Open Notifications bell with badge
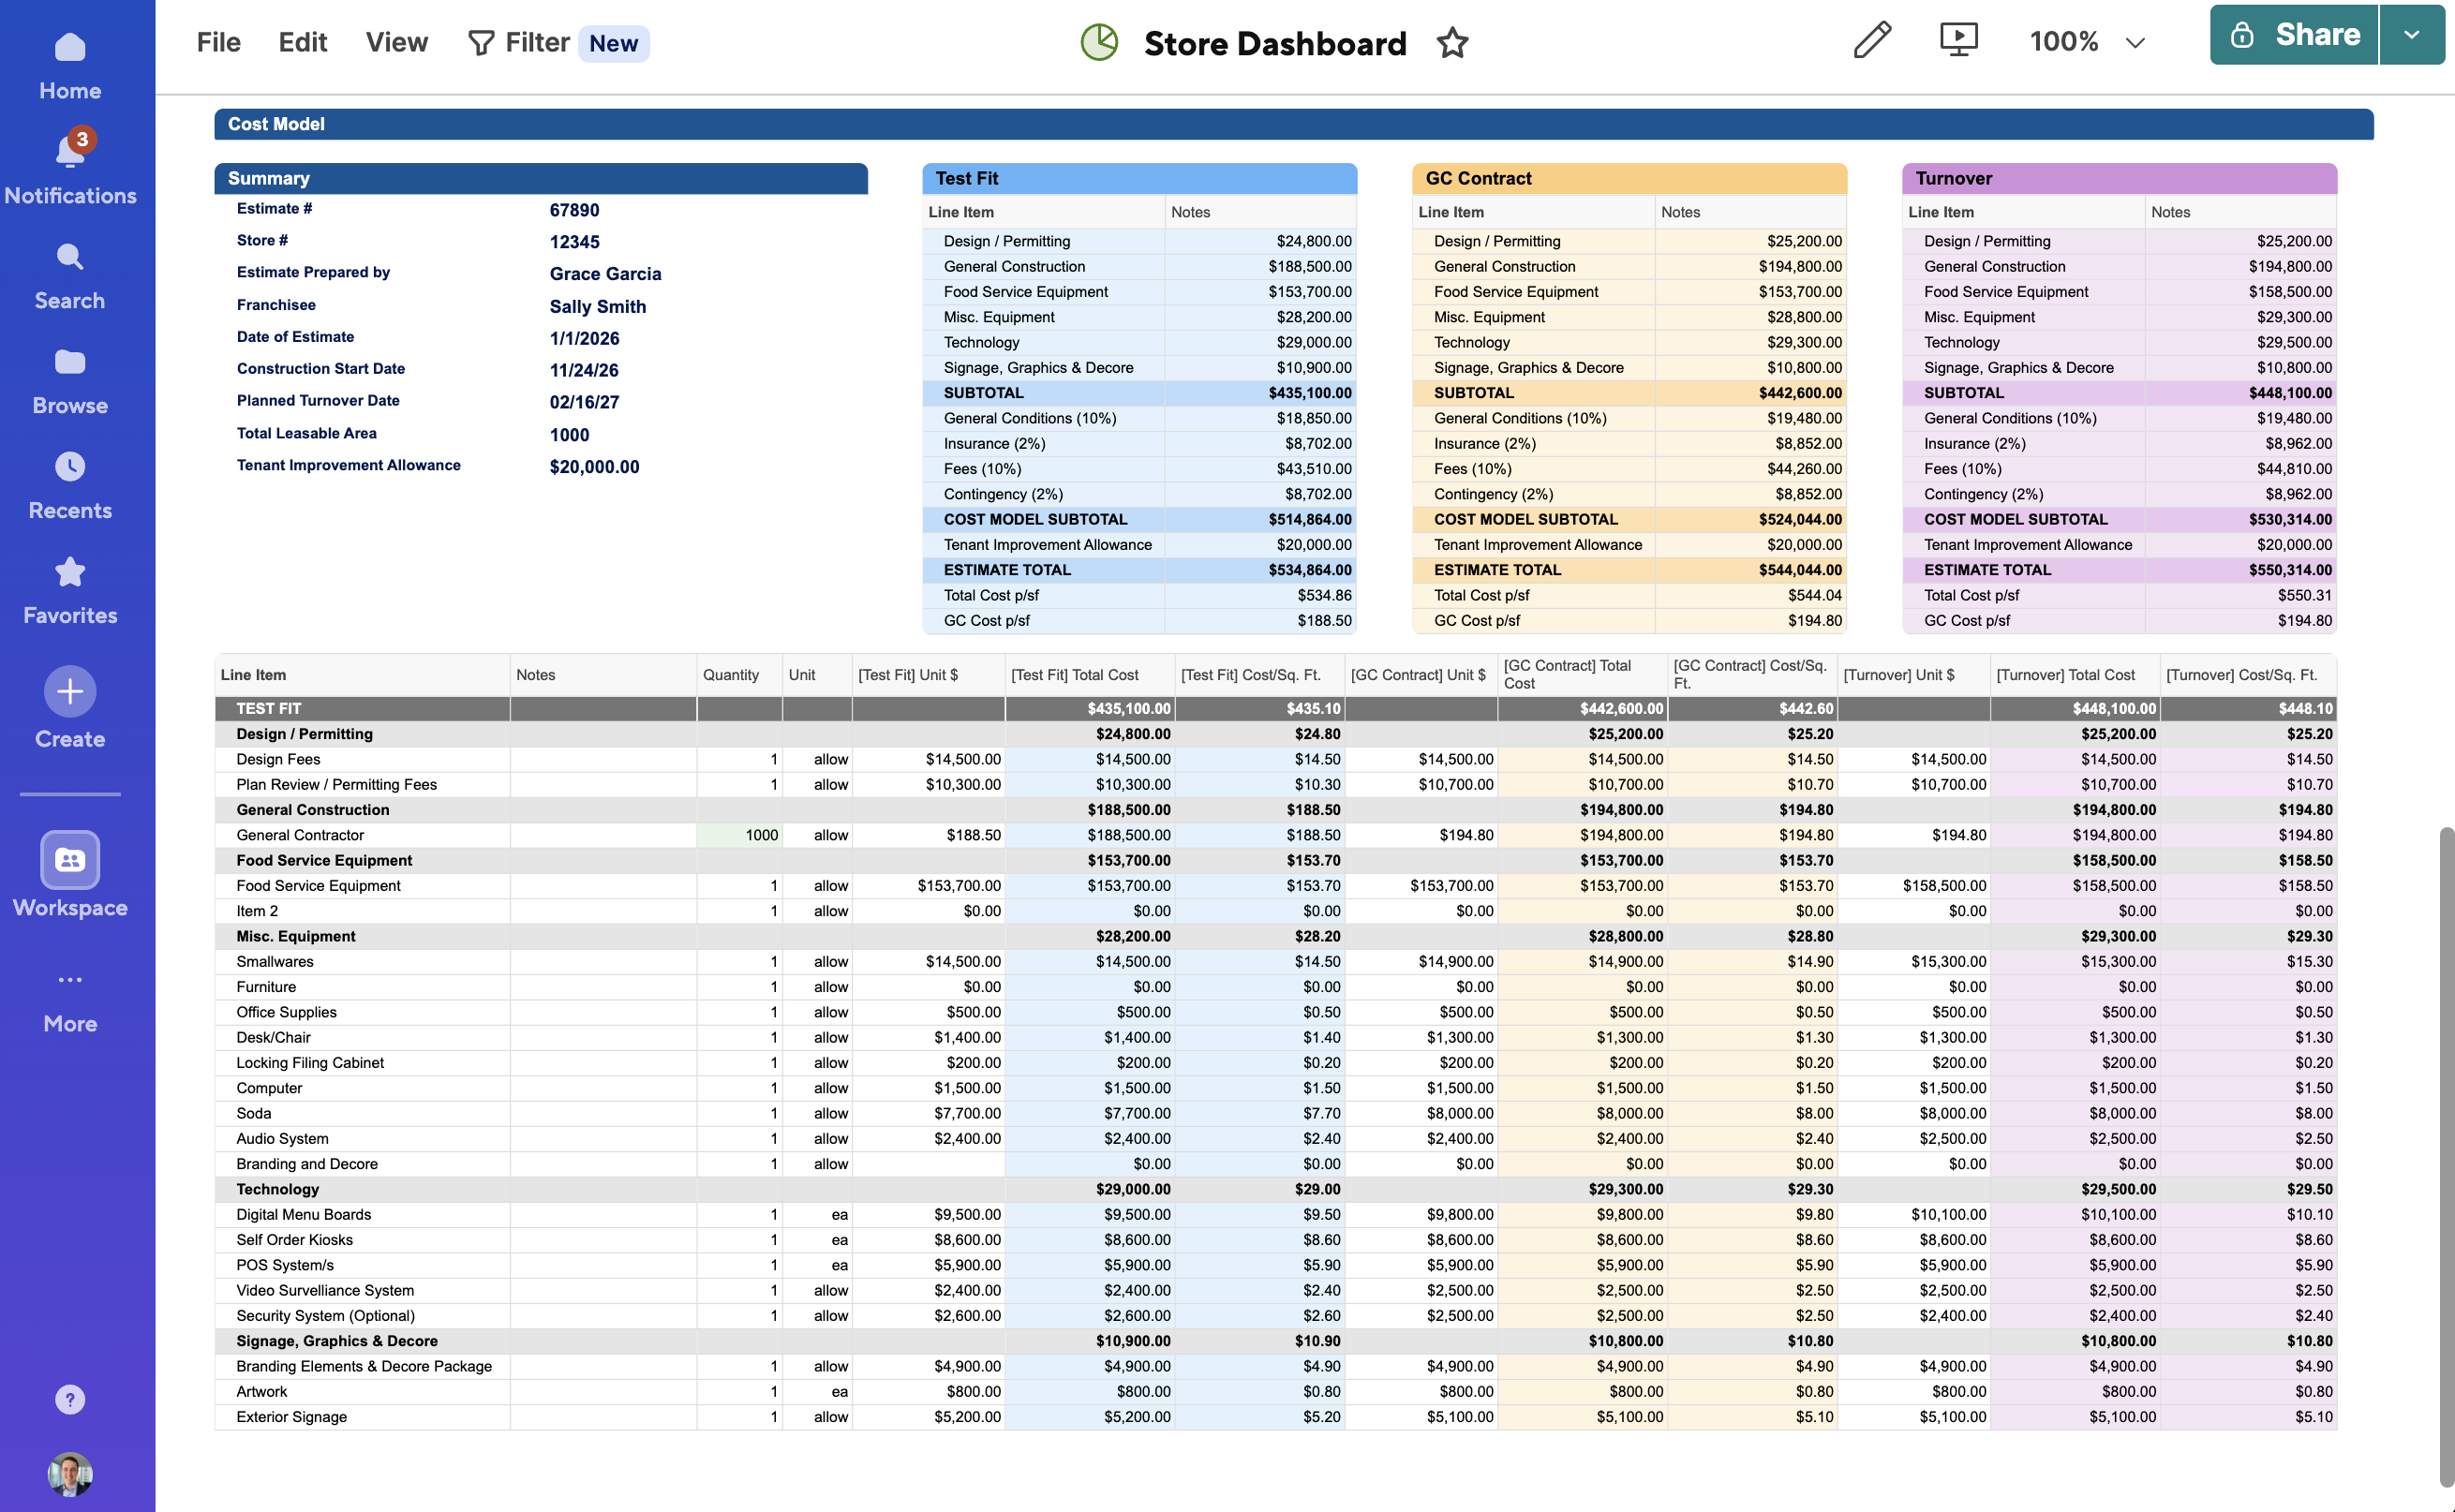2455x1512 pixels. coord(69,153)
